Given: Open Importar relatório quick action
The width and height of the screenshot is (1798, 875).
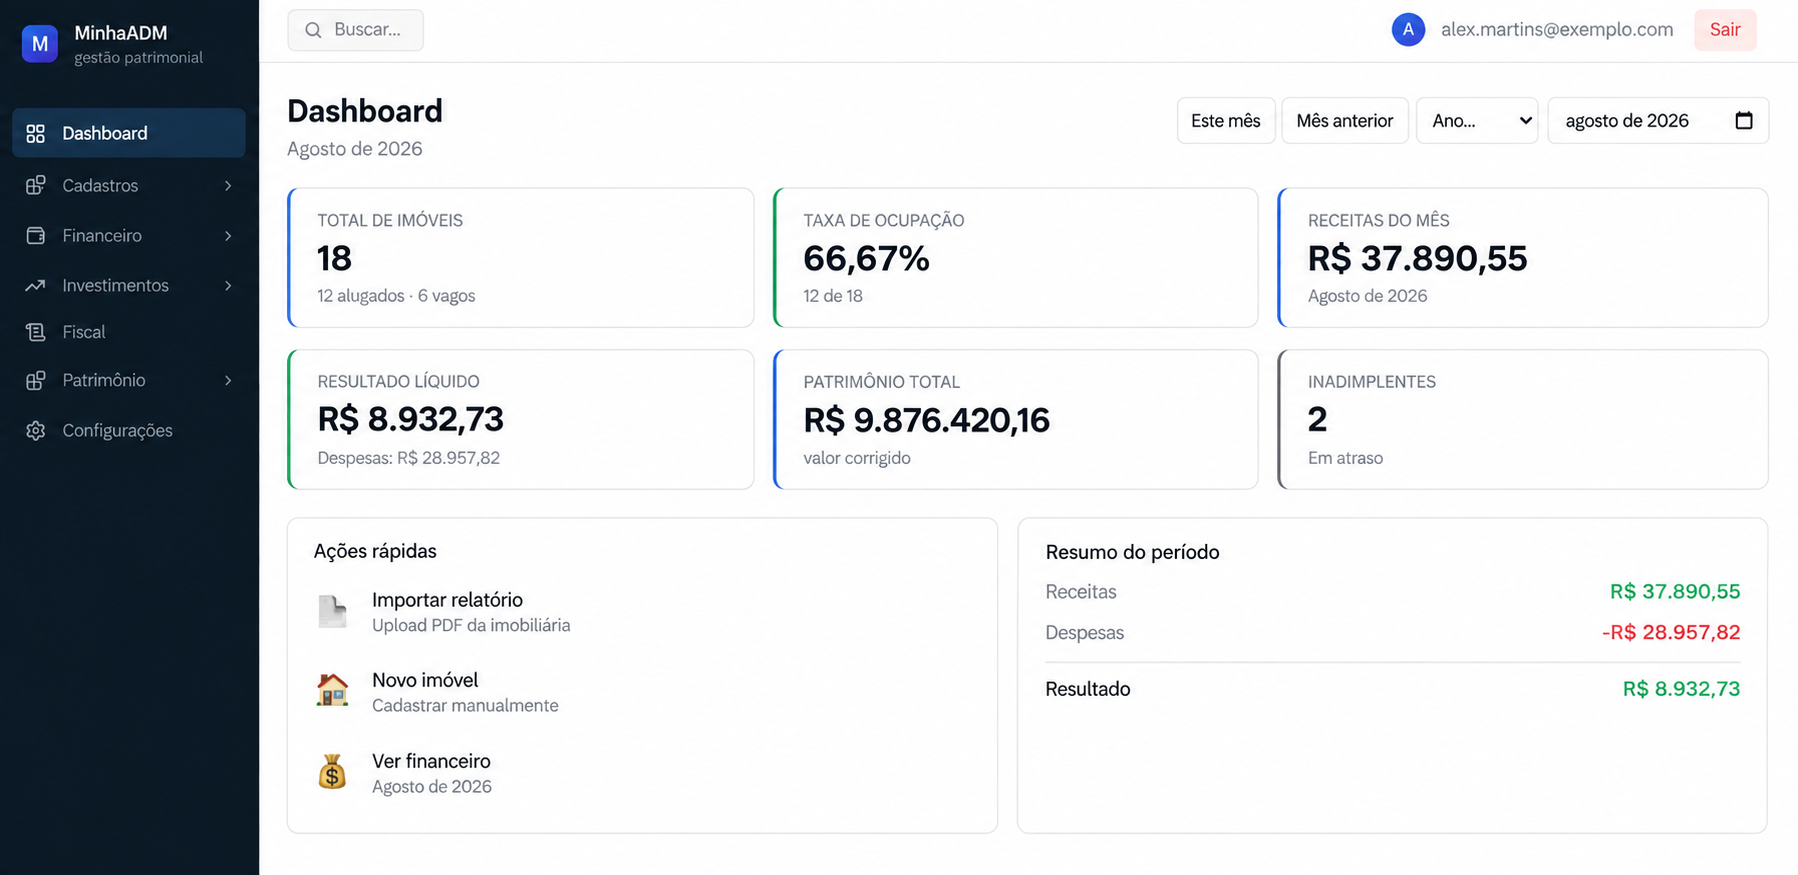Looking at the screenshot, I should point(470,611).
